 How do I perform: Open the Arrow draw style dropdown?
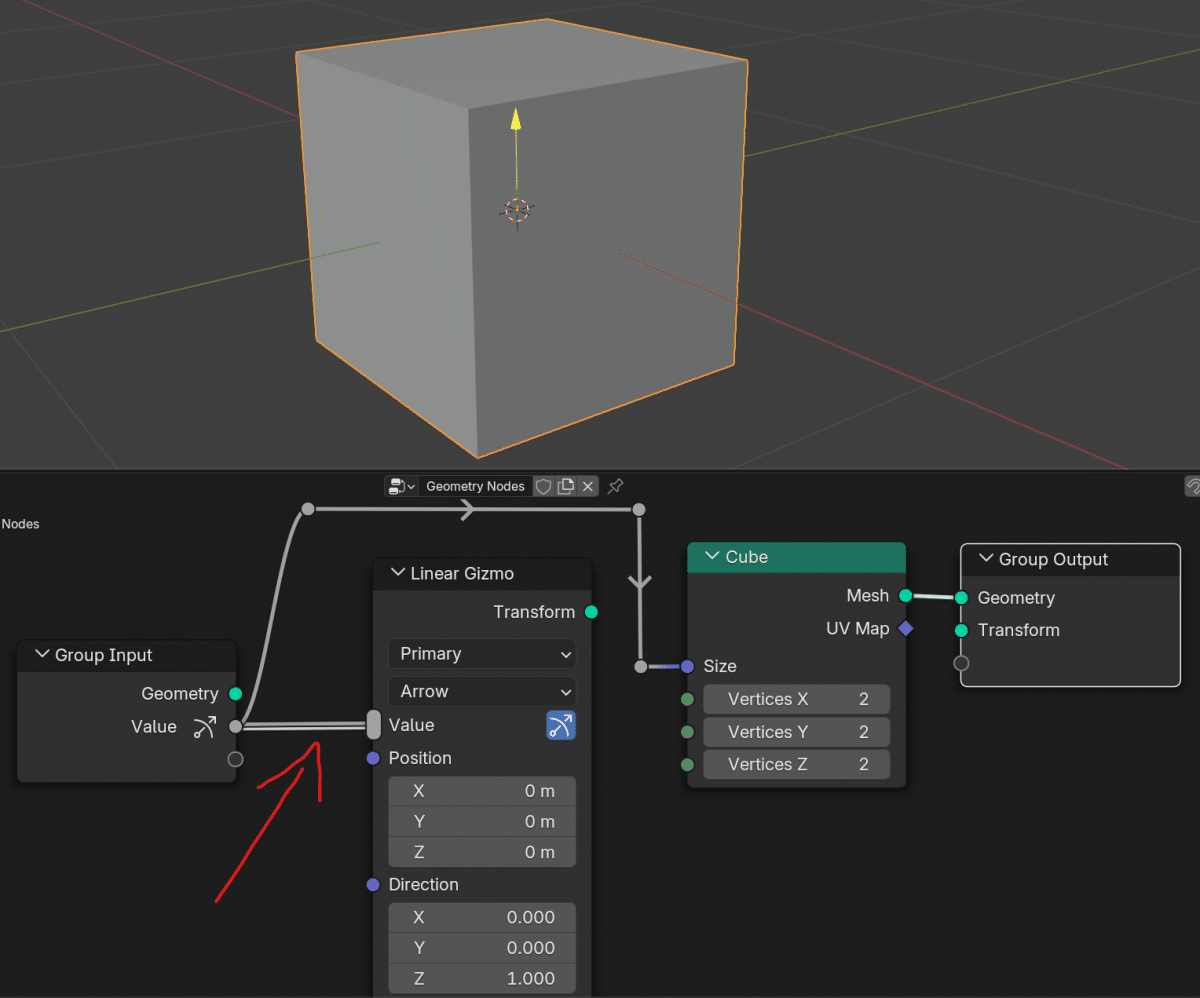pos(482,691)
